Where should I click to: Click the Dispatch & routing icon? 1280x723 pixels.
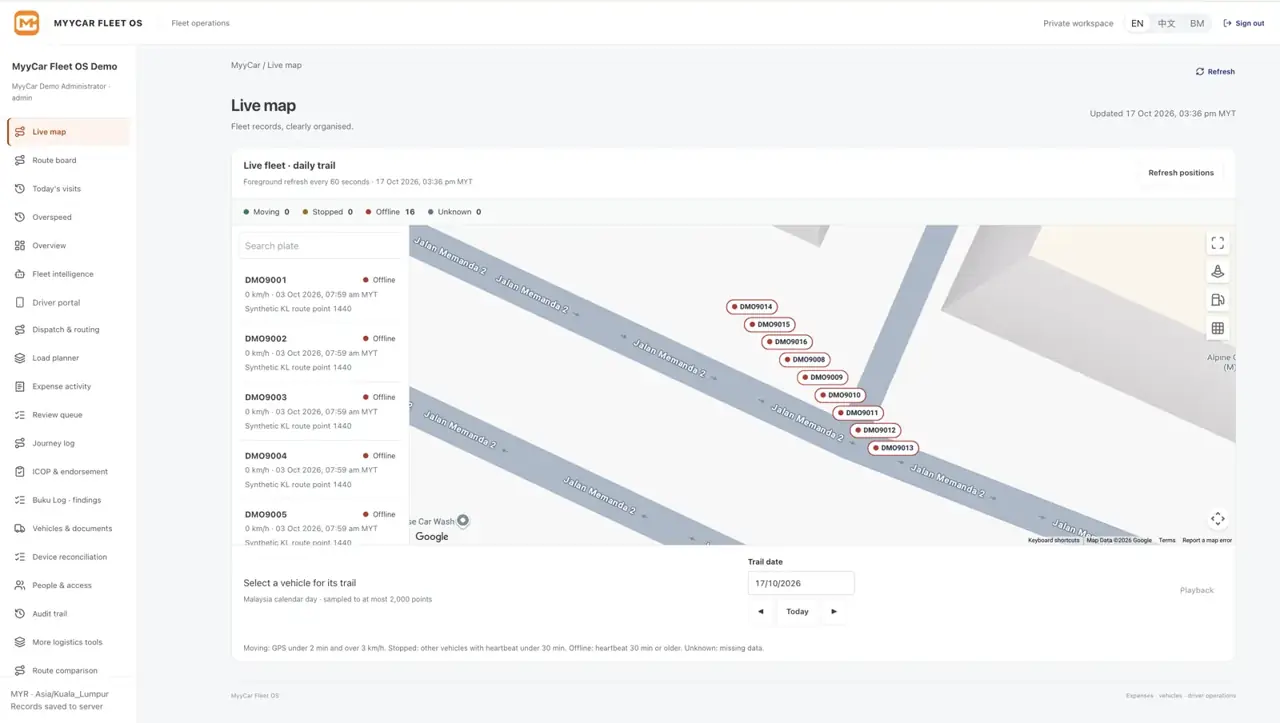[x=20, y=330]
